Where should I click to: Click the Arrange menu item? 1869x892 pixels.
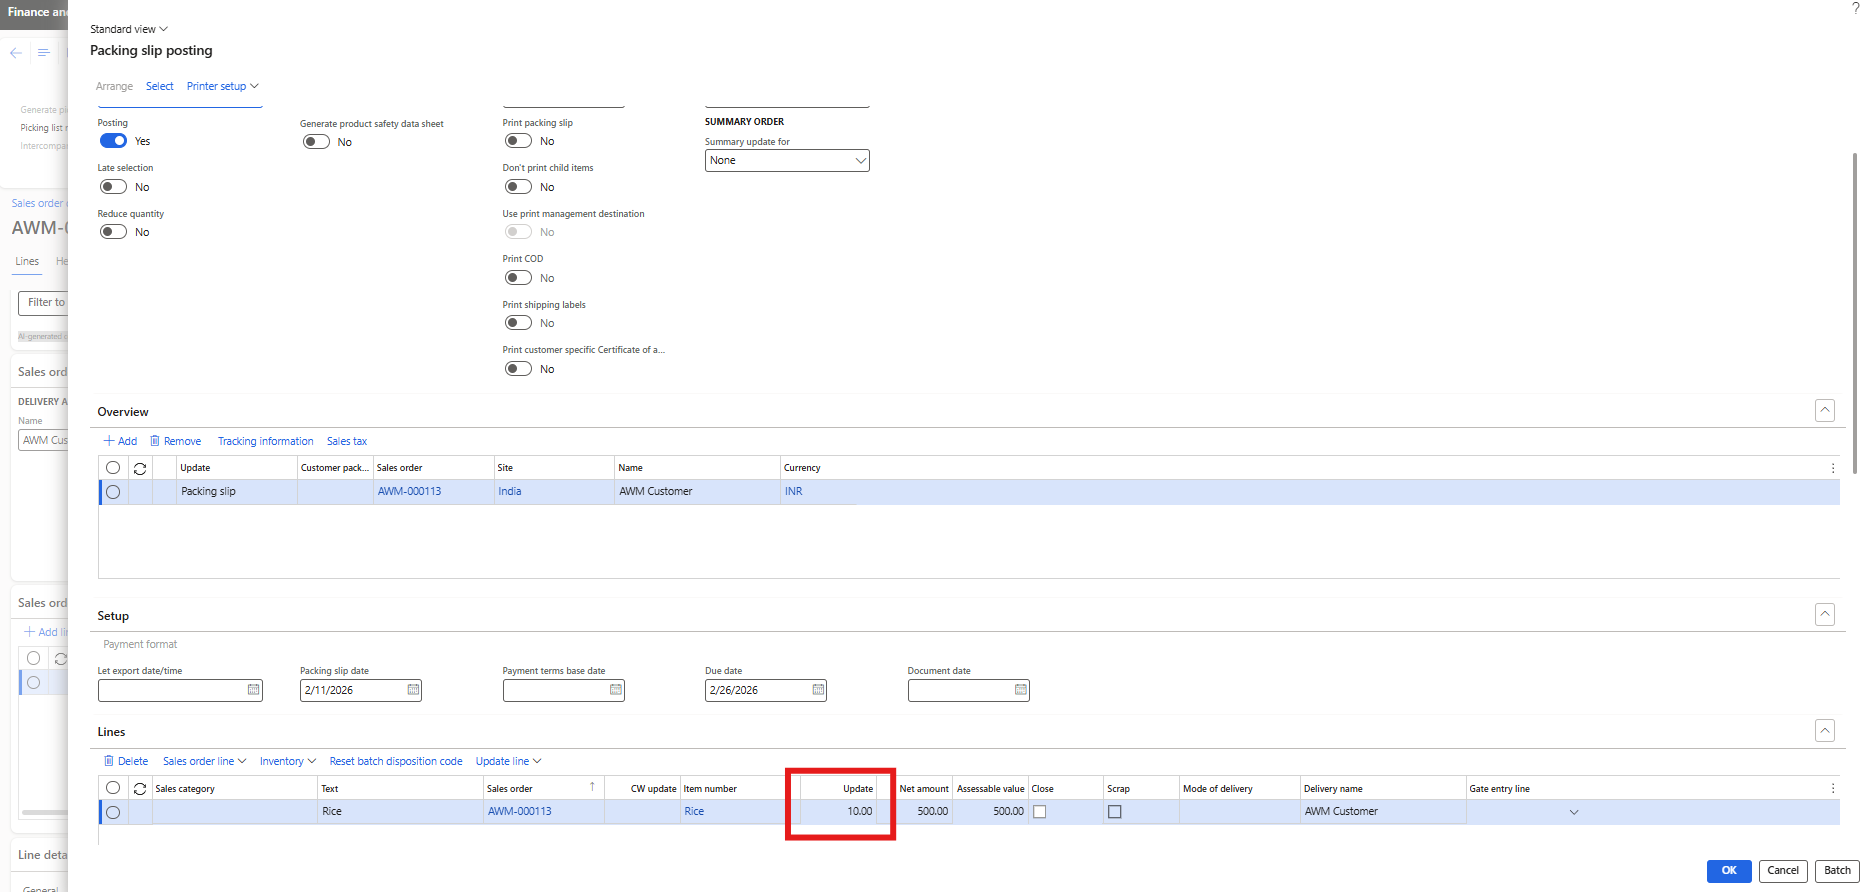click(x=114, y=86)
